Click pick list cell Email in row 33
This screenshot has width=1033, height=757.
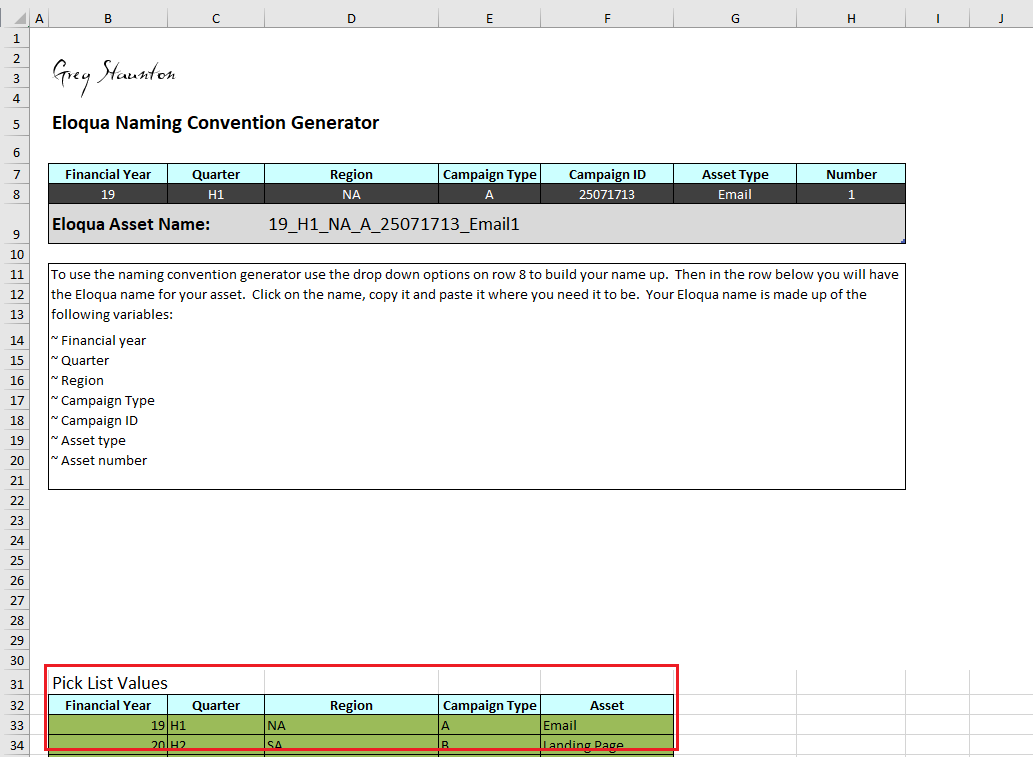pyautogui.click(x=607, y=725)
